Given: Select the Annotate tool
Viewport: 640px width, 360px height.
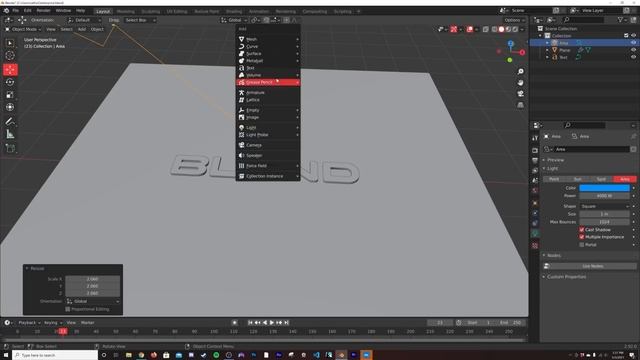Looking at the screenshot, I should point(10,121).
